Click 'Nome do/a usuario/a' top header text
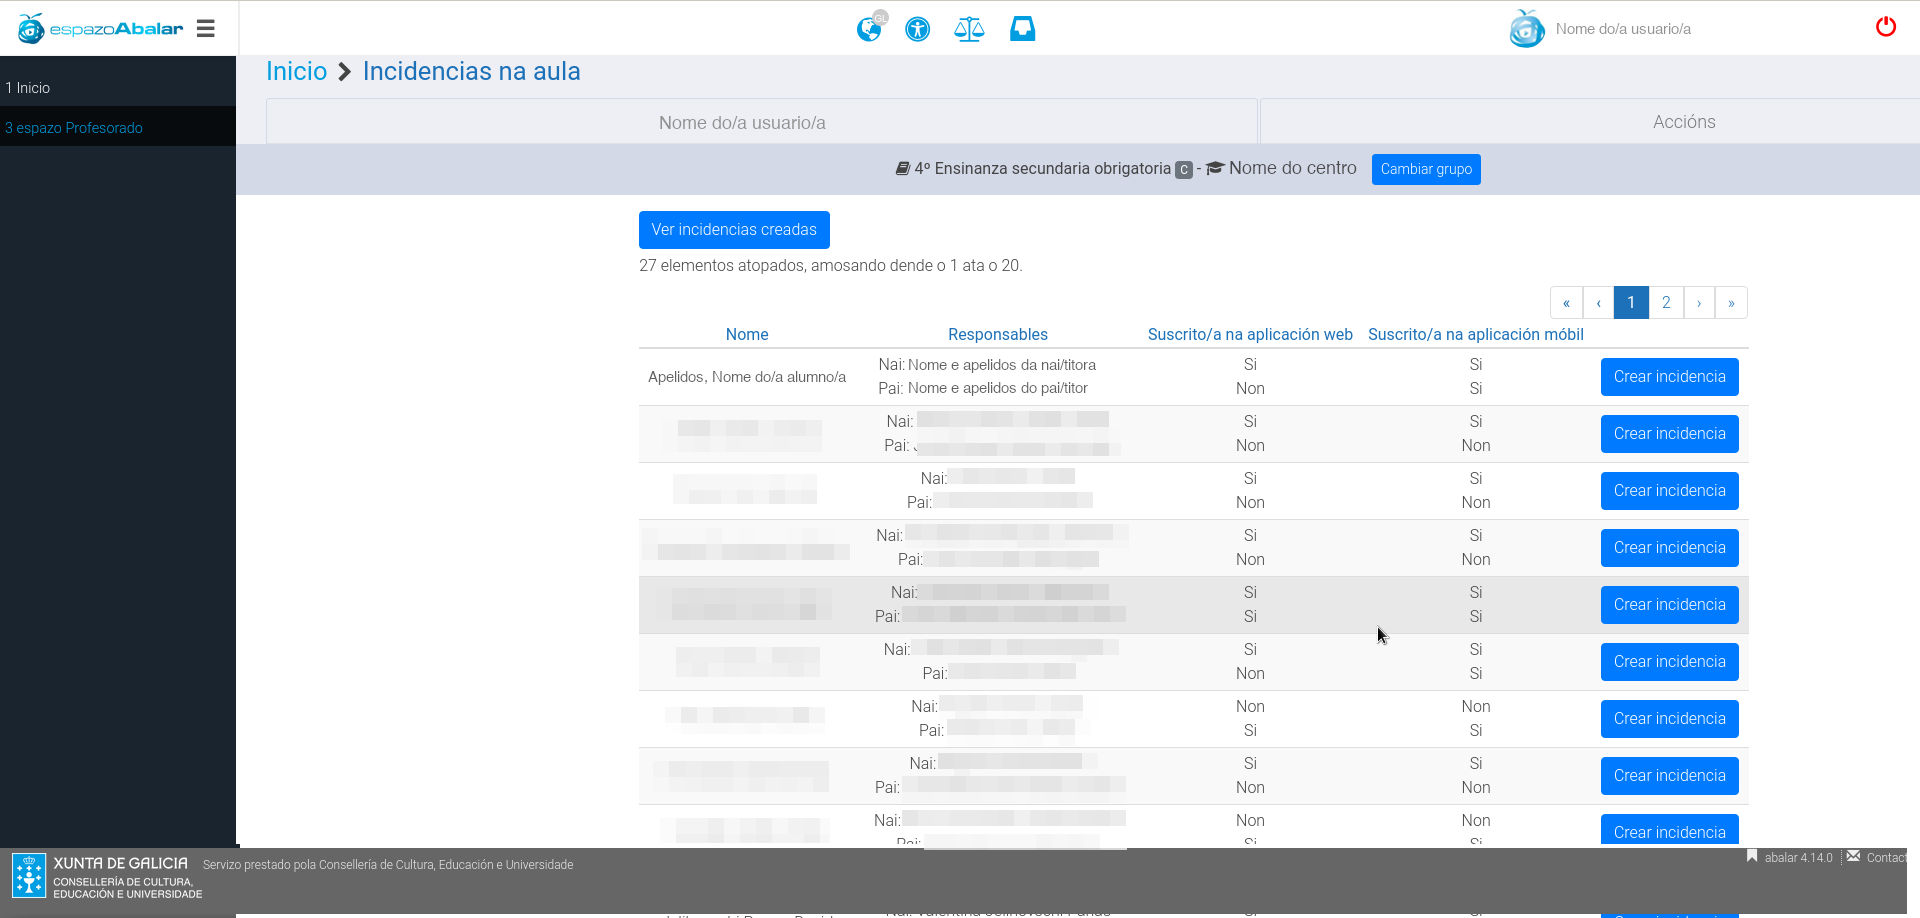 [x=1623, y=29]
